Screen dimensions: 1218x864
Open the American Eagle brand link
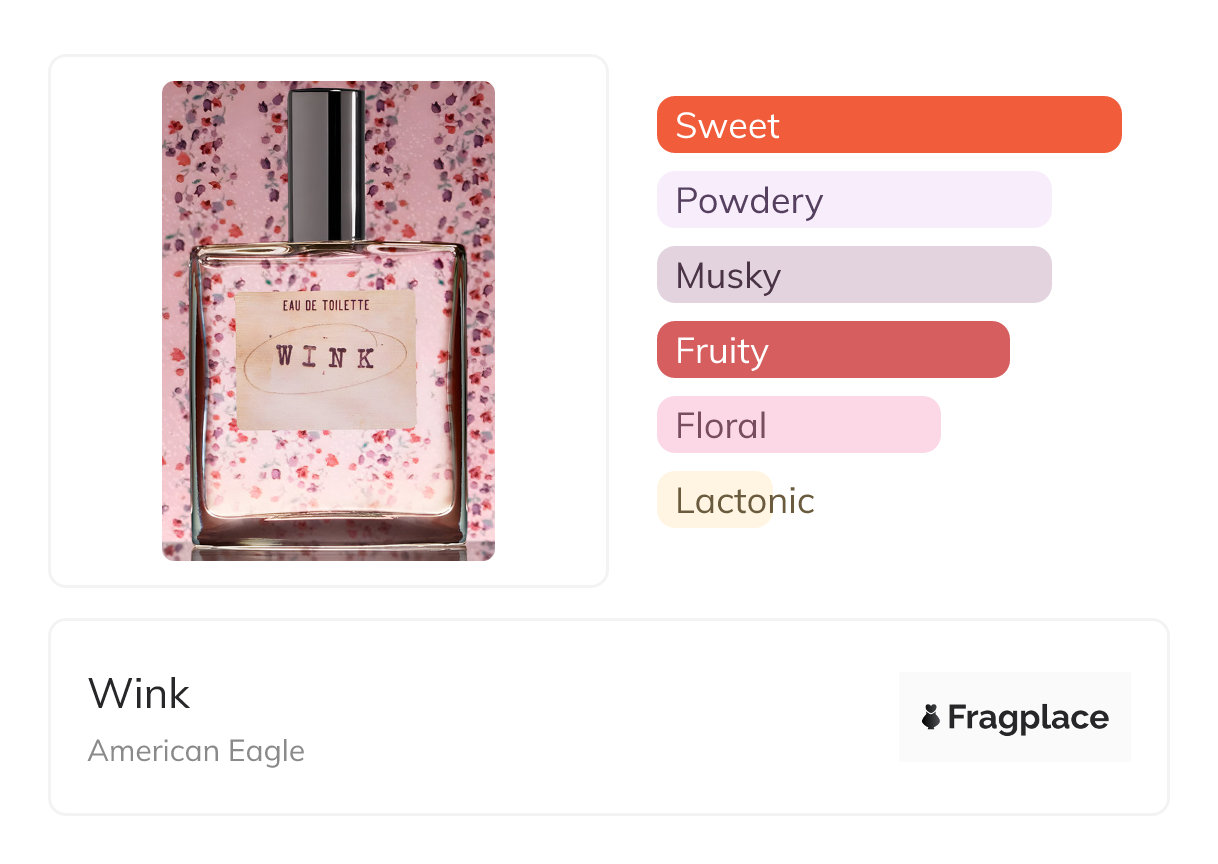(196, 751)
